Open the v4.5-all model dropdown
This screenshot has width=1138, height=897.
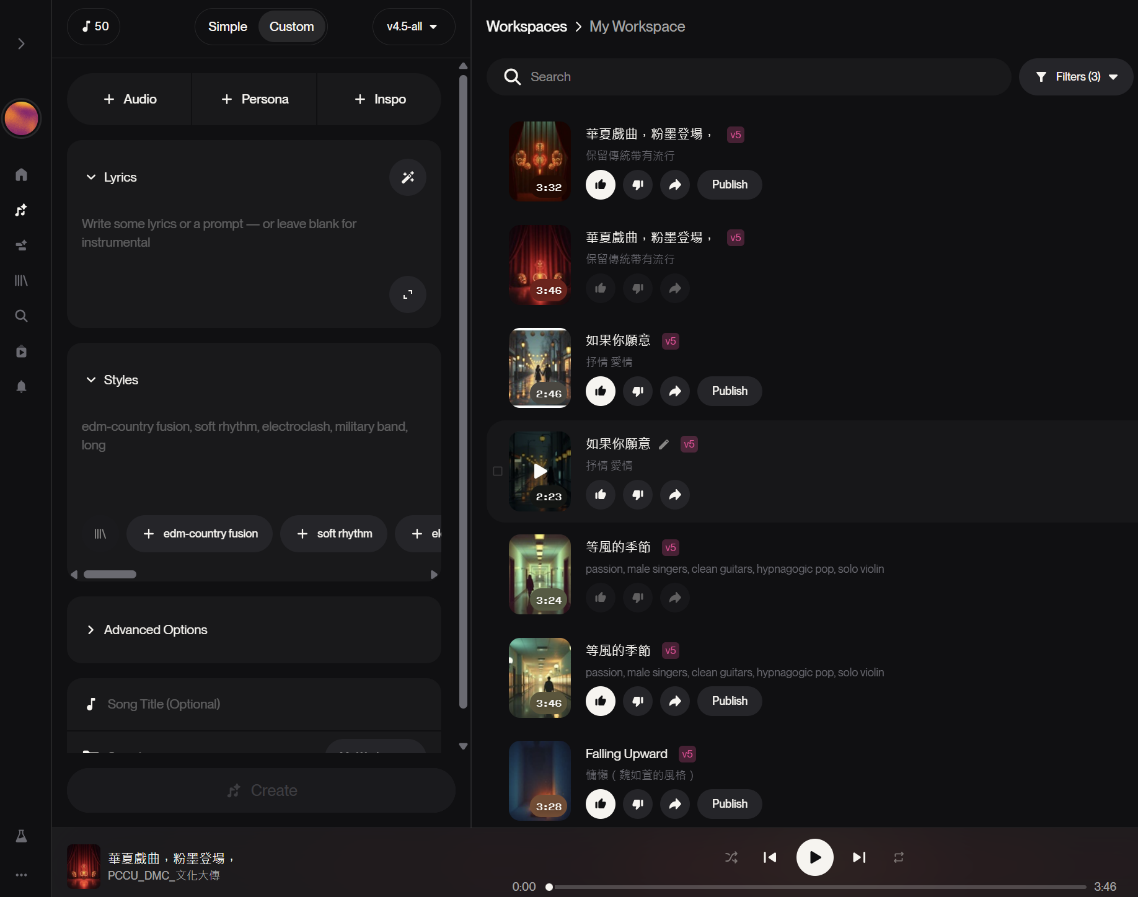(412, 27)
